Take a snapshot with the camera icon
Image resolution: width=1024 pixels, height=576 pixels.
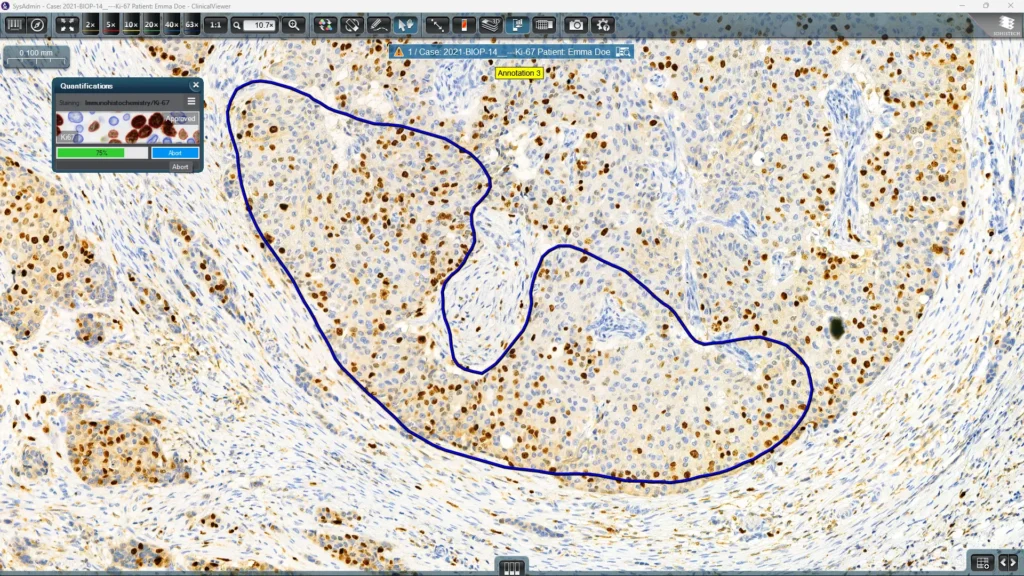click(576, 25)
